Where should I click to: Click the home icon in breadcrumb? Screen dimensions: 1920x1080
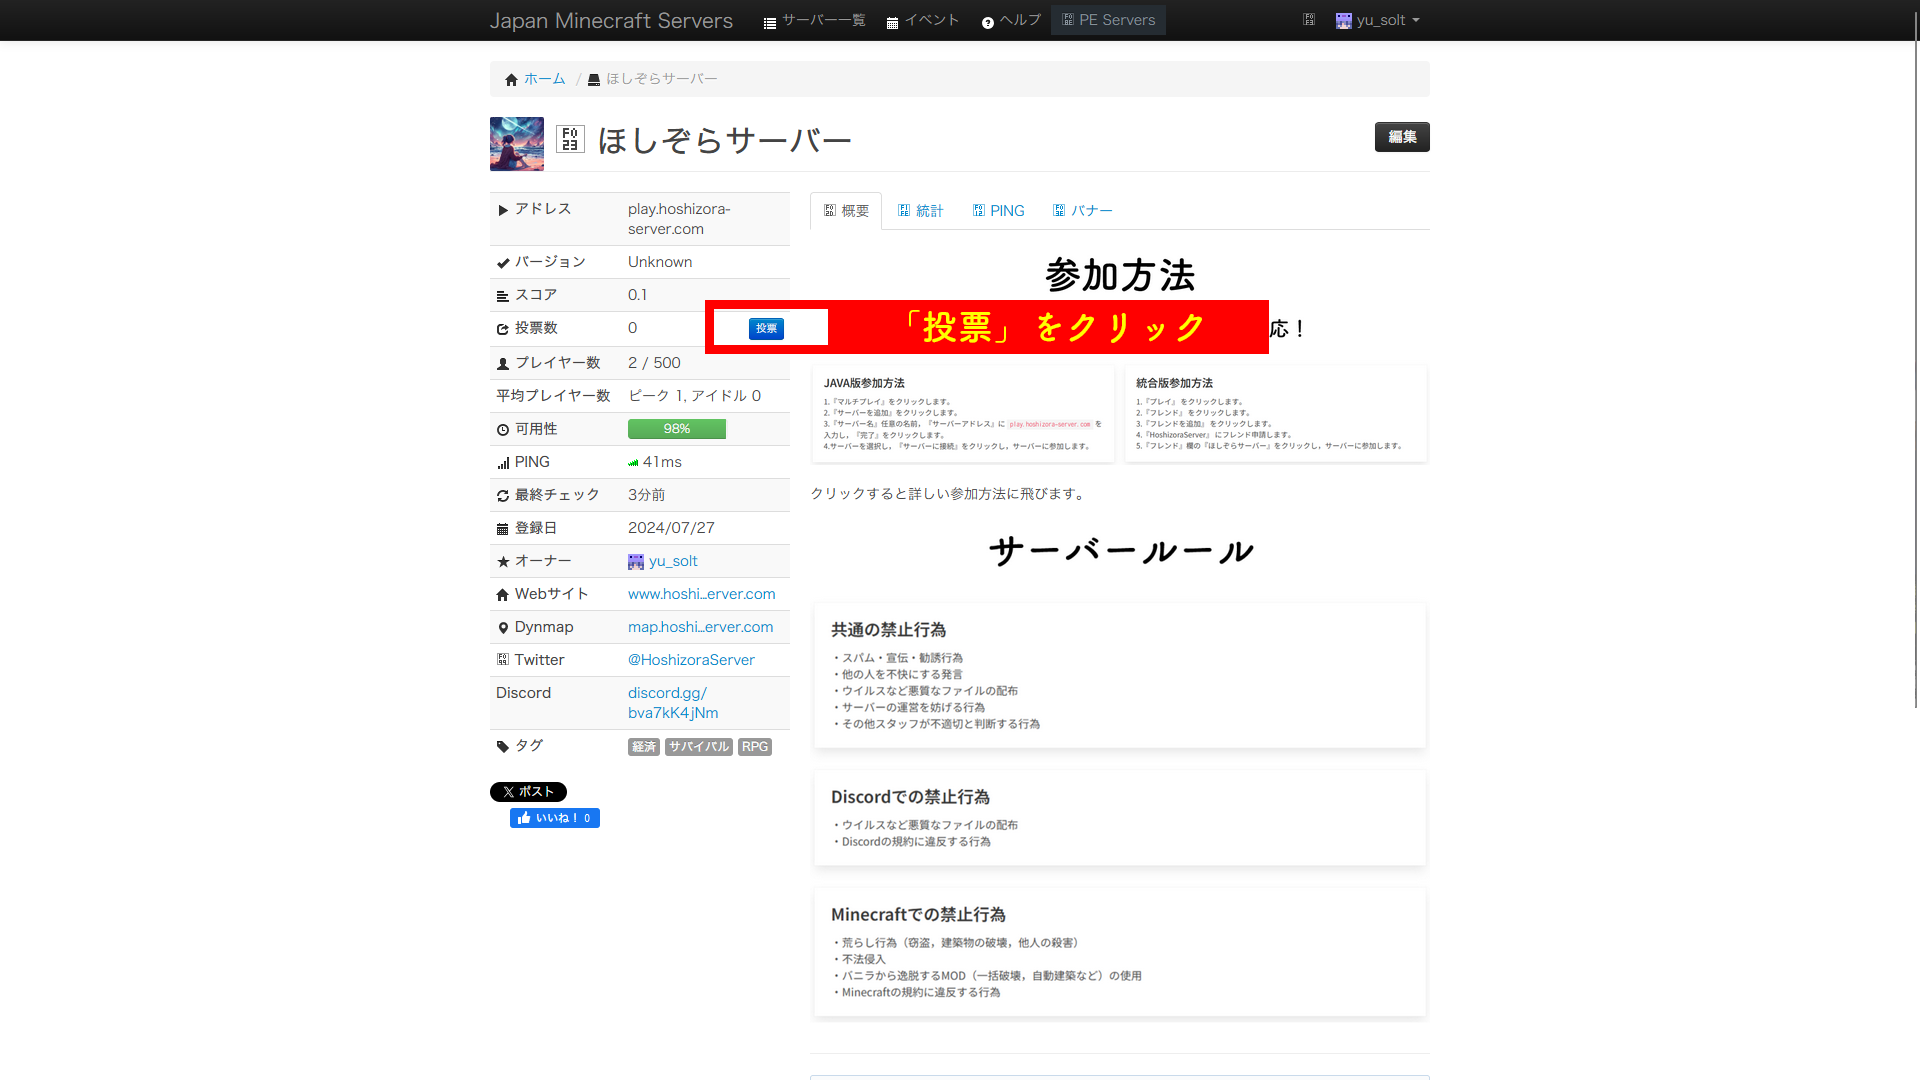click(511, 80)
